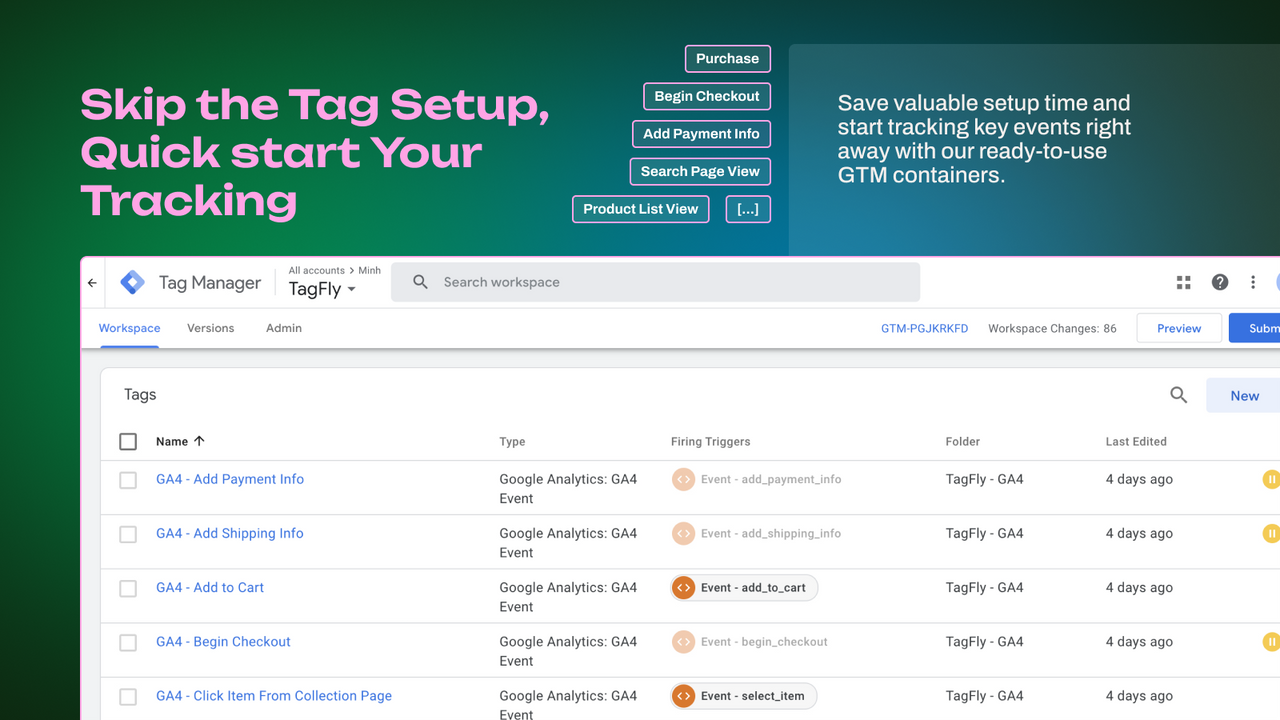Viewport: 1280px width, 720px height.
Task: Click the Preview button
Action: 1179,328
